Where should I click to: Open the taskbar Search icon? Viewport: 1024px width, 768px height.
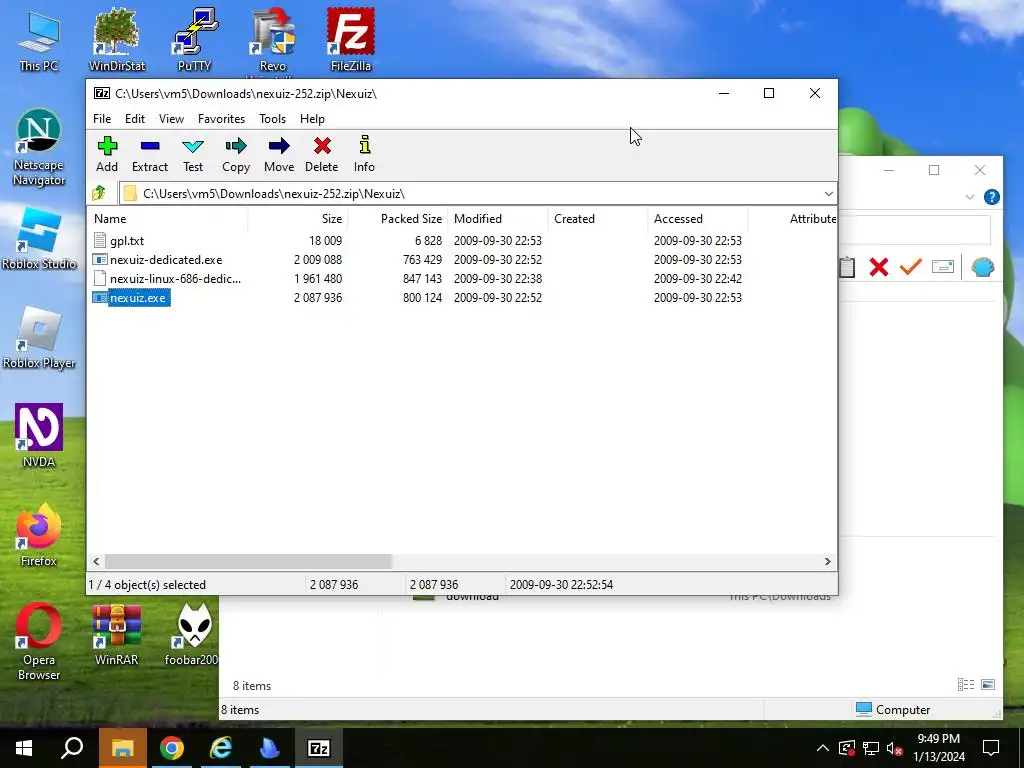72,748
